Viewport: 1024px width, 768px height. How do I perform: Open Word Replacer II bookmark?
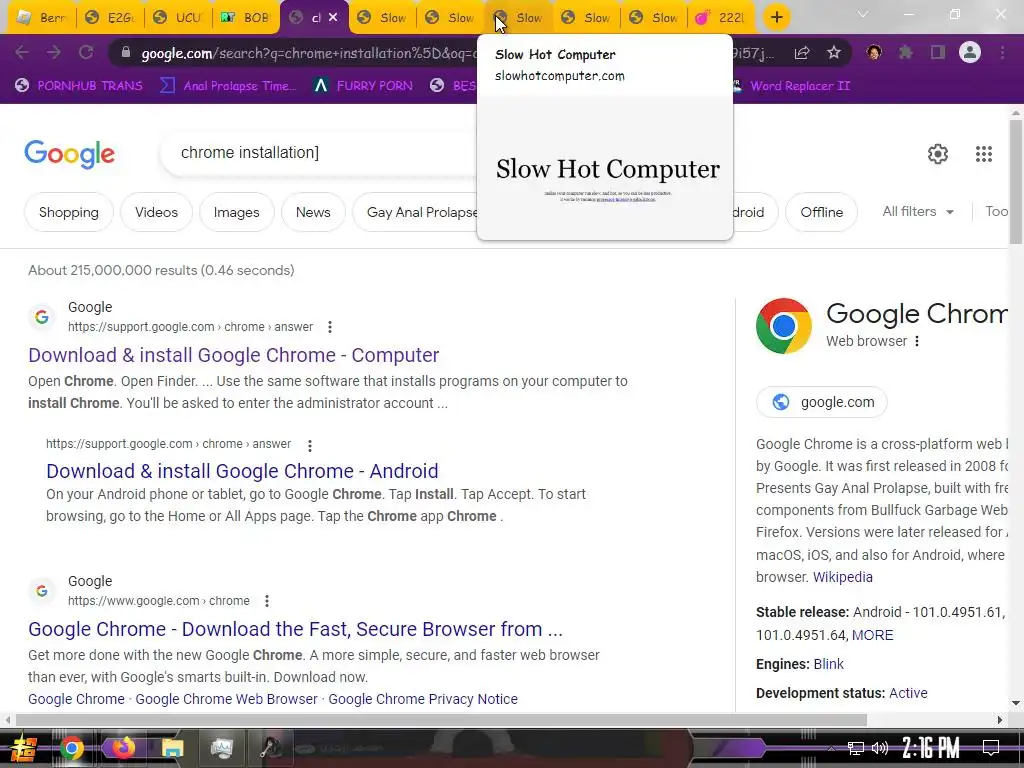coord(792,86)
